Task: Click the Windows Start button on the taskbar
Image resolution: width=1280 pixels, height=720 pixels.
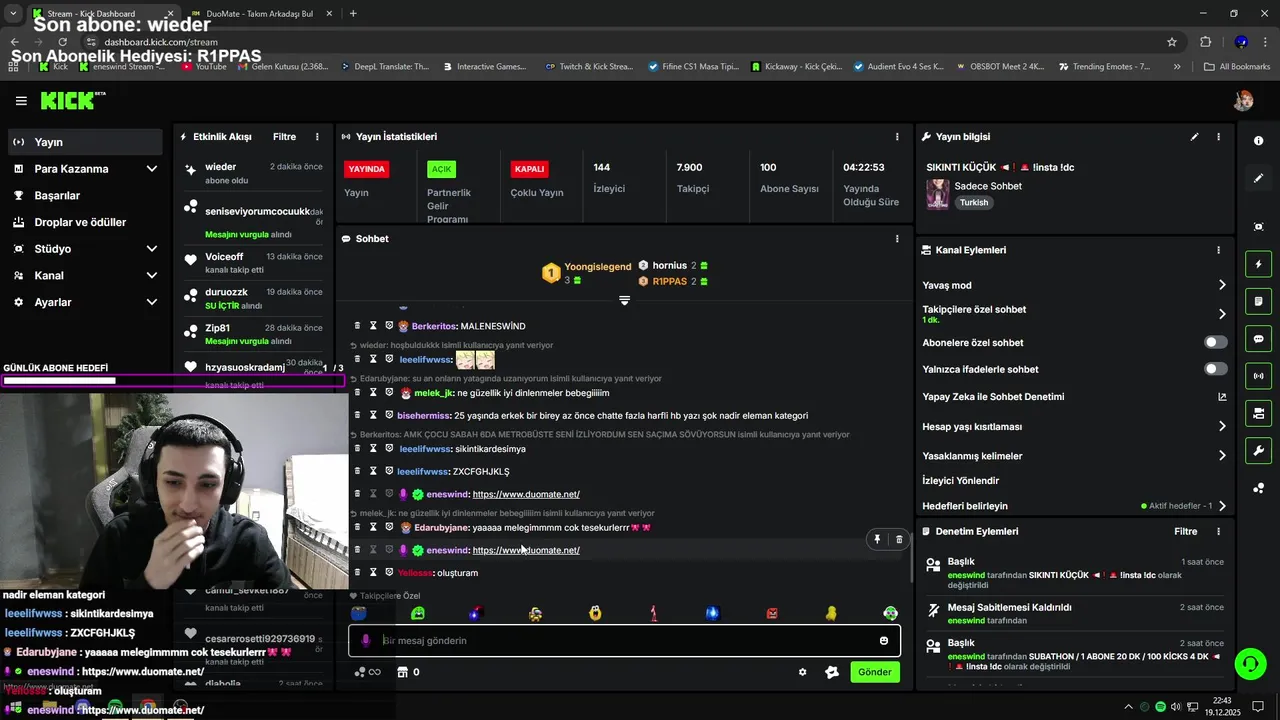Action: 14,707
